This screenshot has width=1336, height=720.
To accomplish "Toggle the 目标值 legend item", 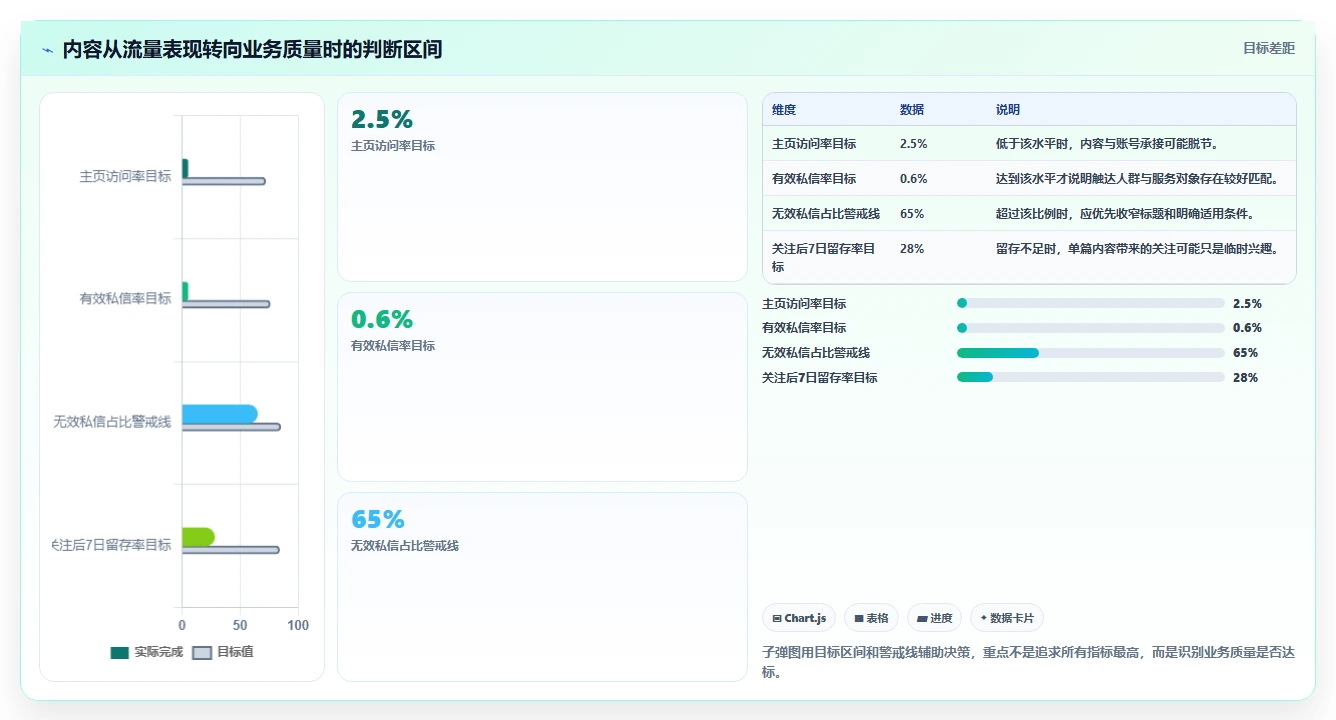I will 223,652.
